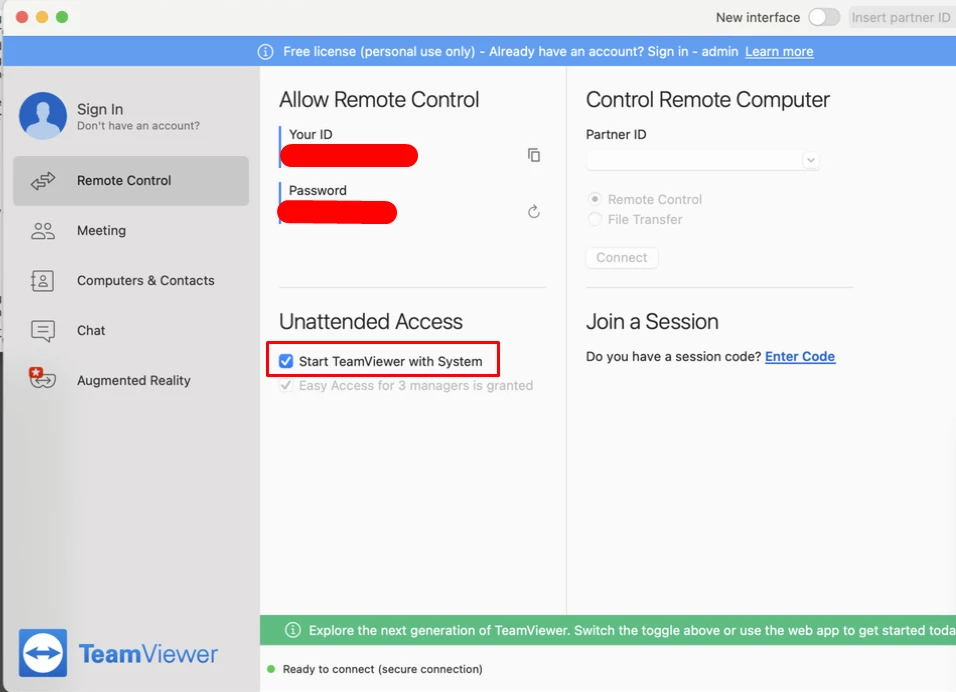Click the Easy Access granted checkbox
The height and width of the screenshot is (692, 956).
click(285, 385)
